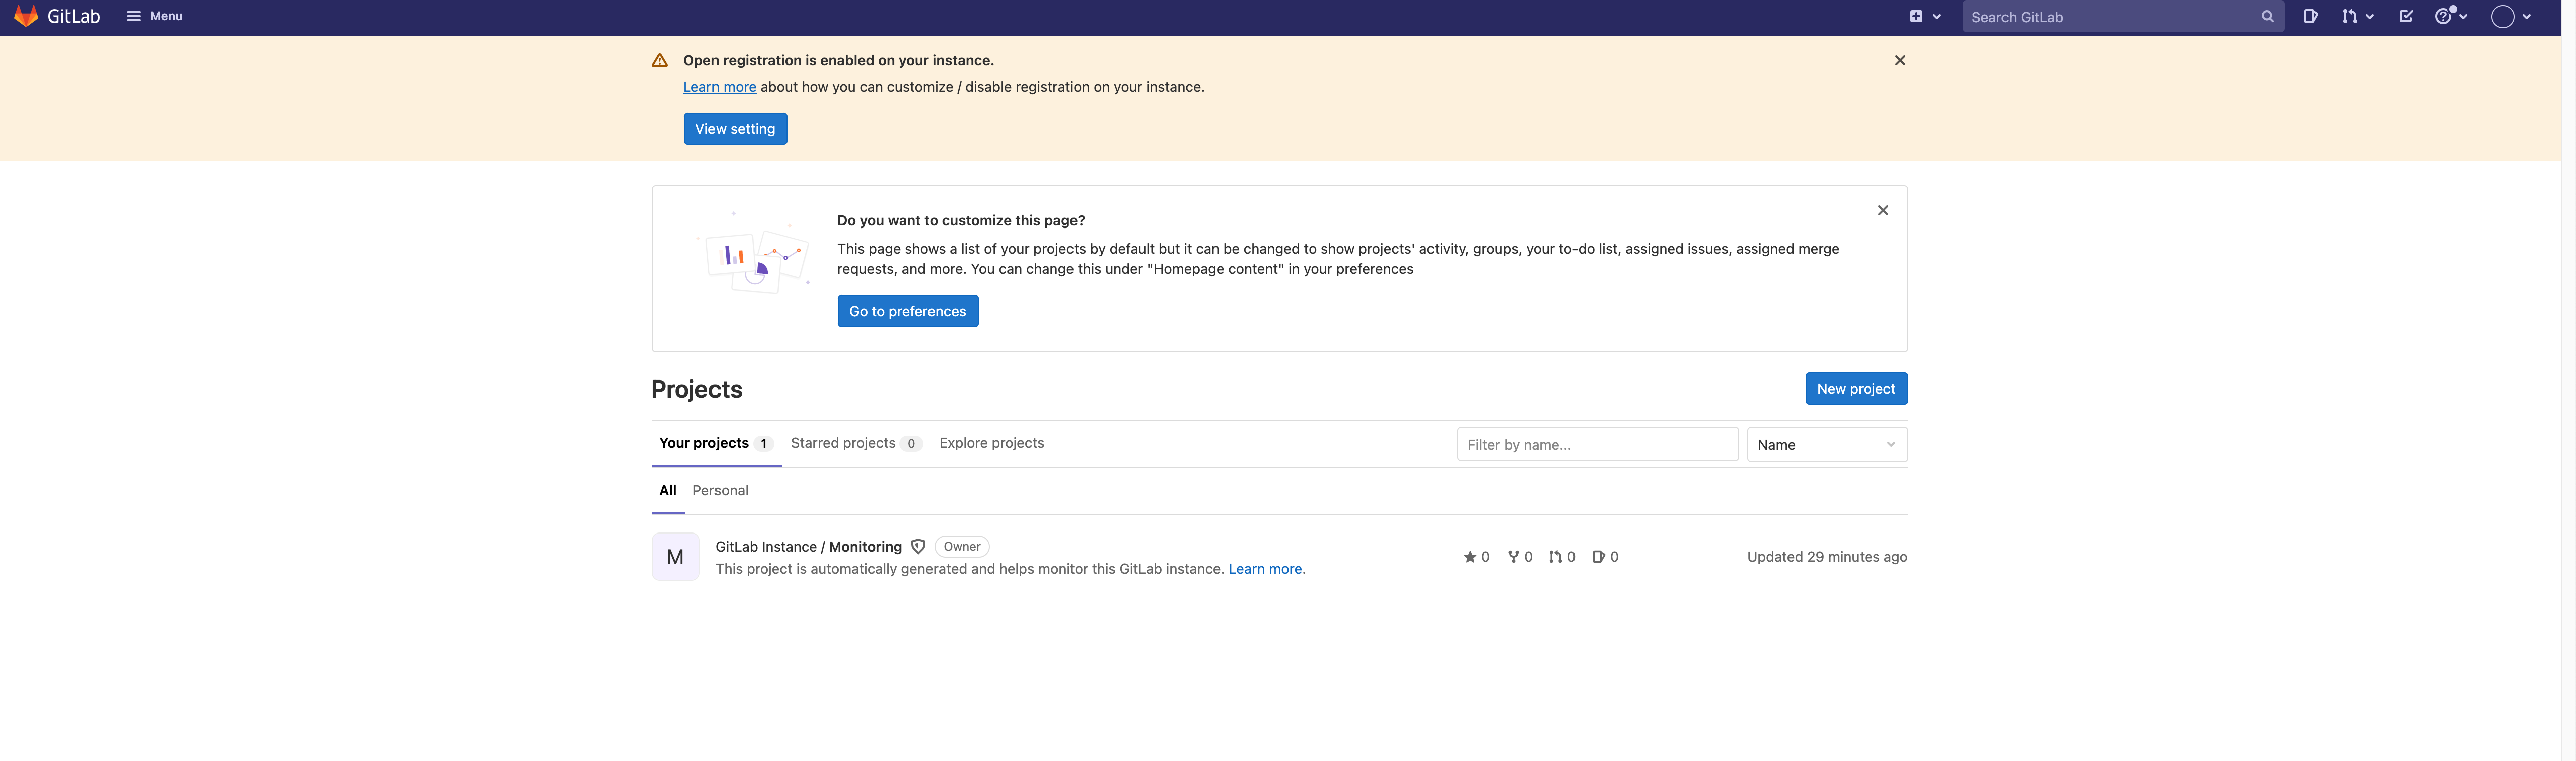Click the Monitoring forks count icon

click(x=1519, y=557)
